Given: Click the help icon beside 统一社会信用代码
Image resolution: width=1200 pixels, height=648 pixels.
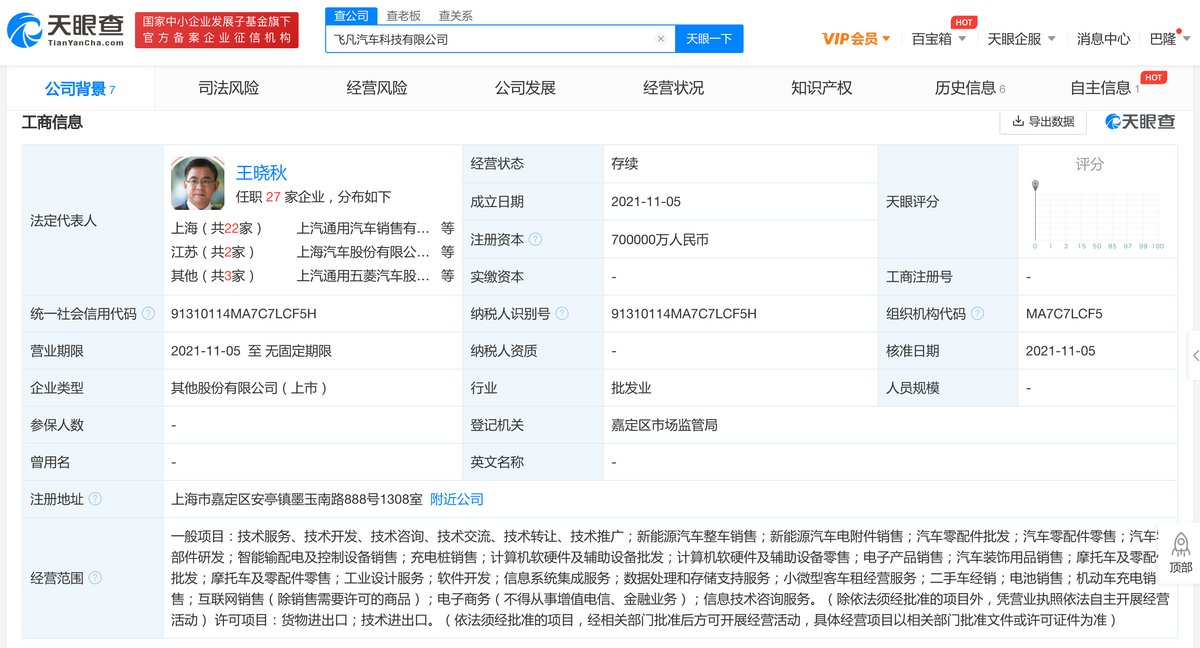Looking at the screenshot, I should (x=149, y=314).
